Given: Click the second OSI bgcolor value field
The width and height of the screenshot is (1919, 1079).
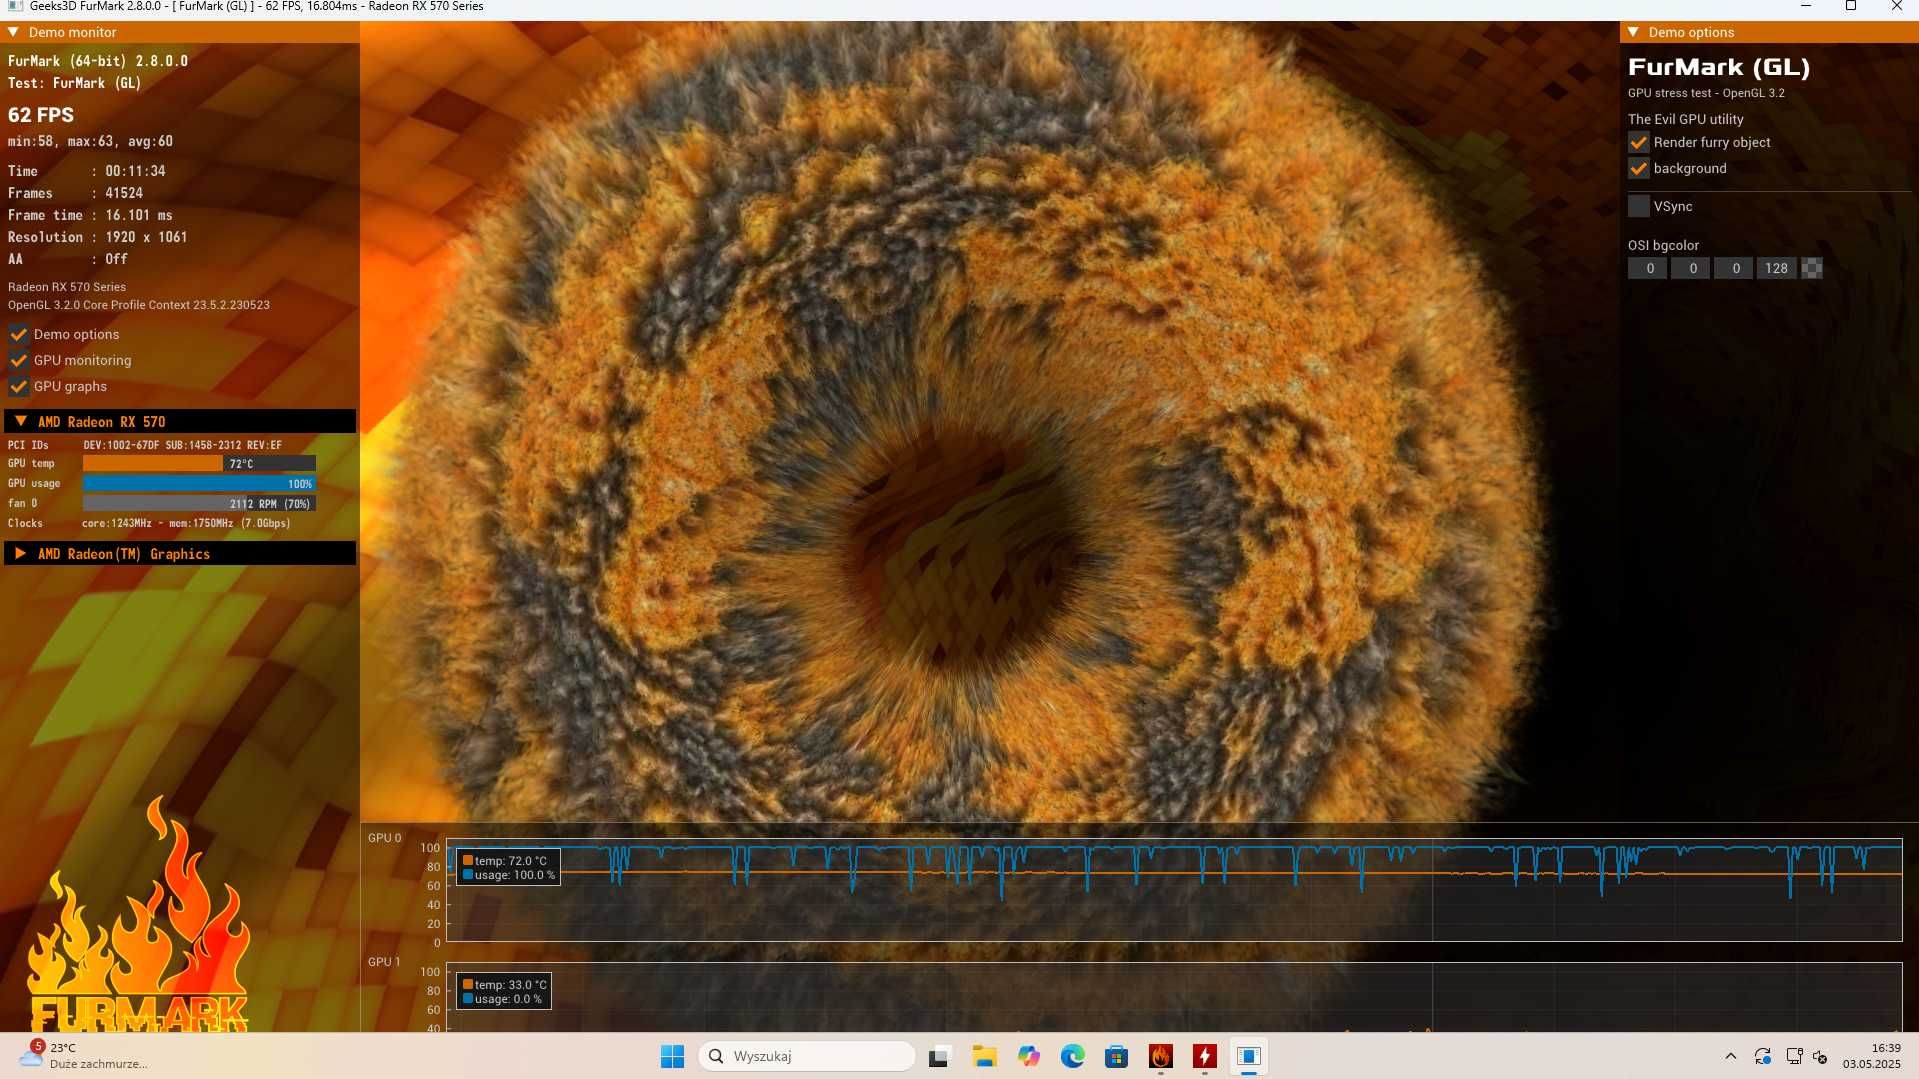Looking at the screenshot, I should 1690,268.
